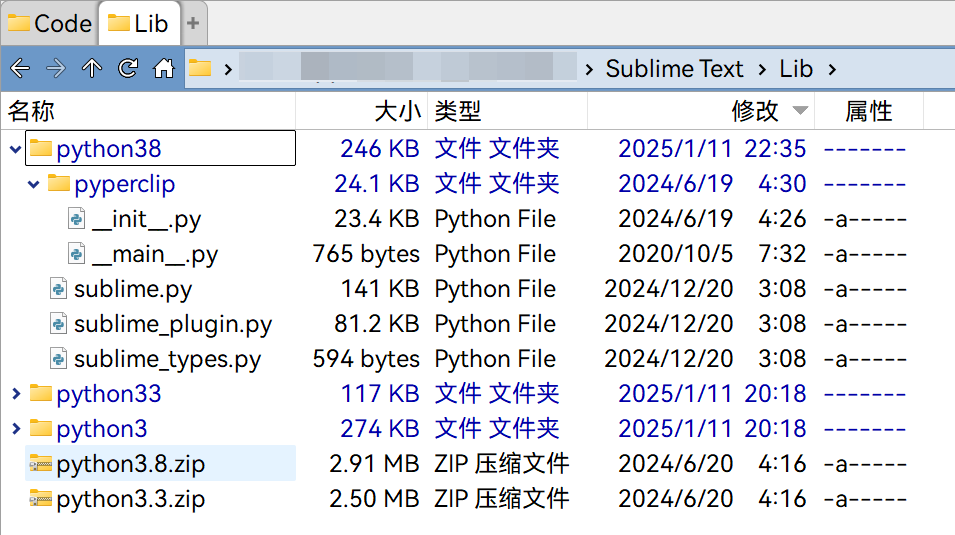Select the python3 folder name
955x535 pixels.
tap(102, 429)
